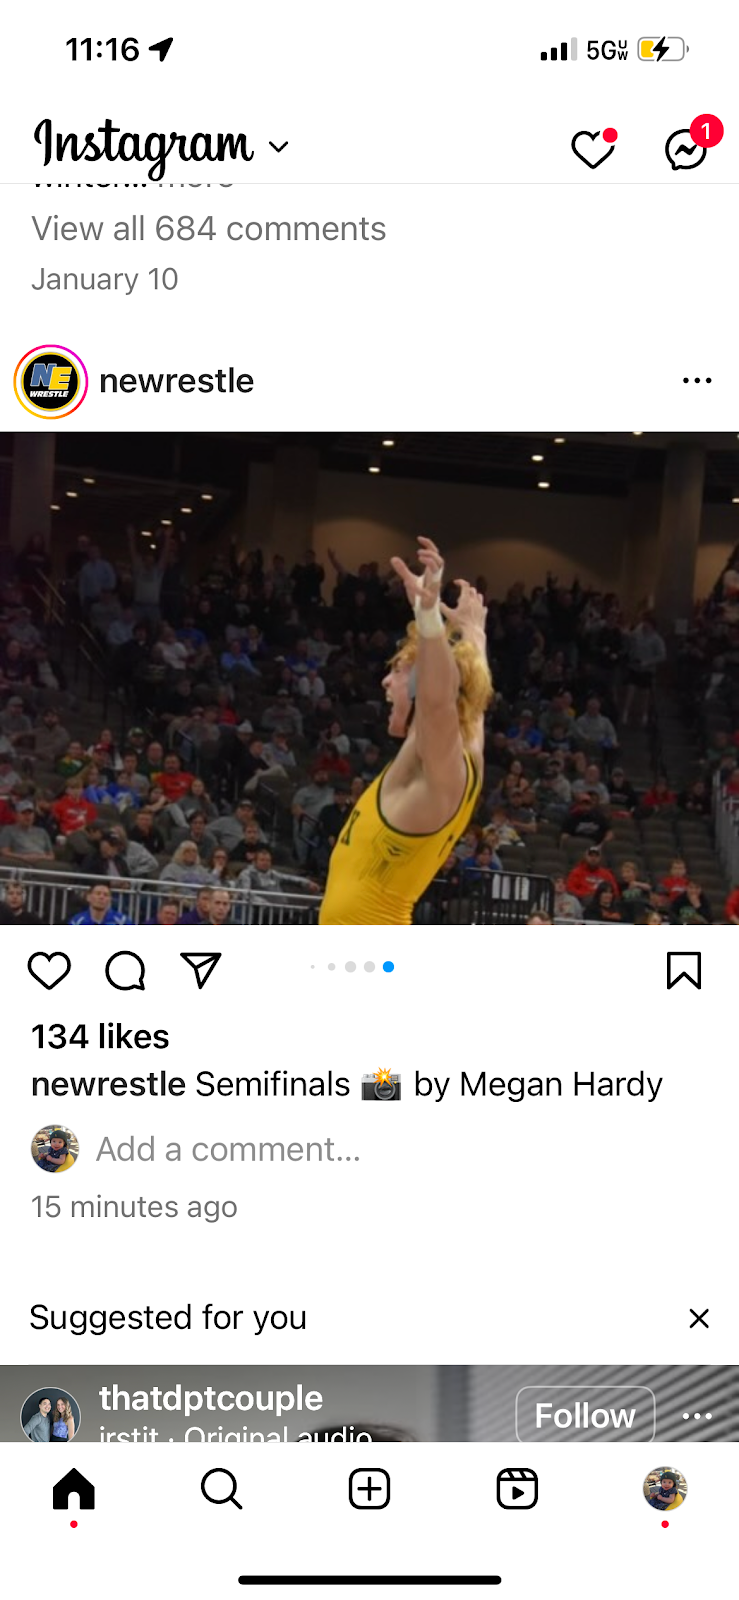Screen dimensions: 739x1600
Task: Like the newrestle post with heart icon
Action: point(49,970)
